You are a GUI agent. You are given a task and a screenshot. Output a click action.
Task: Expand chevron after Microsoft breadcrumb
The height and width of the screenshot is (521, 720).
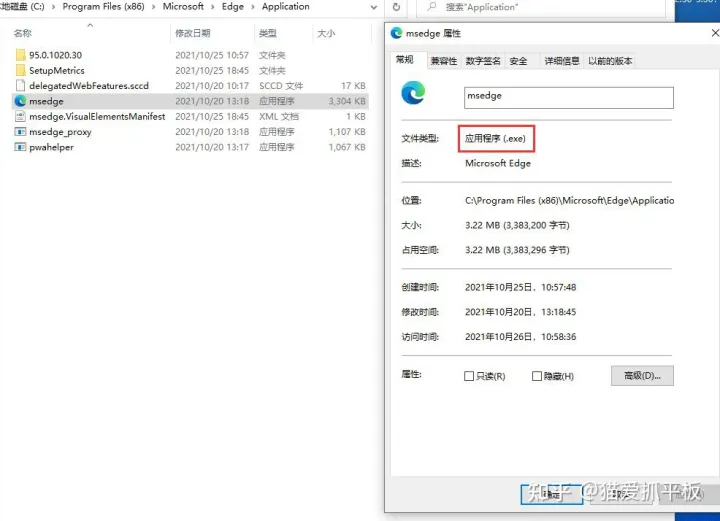213,7
